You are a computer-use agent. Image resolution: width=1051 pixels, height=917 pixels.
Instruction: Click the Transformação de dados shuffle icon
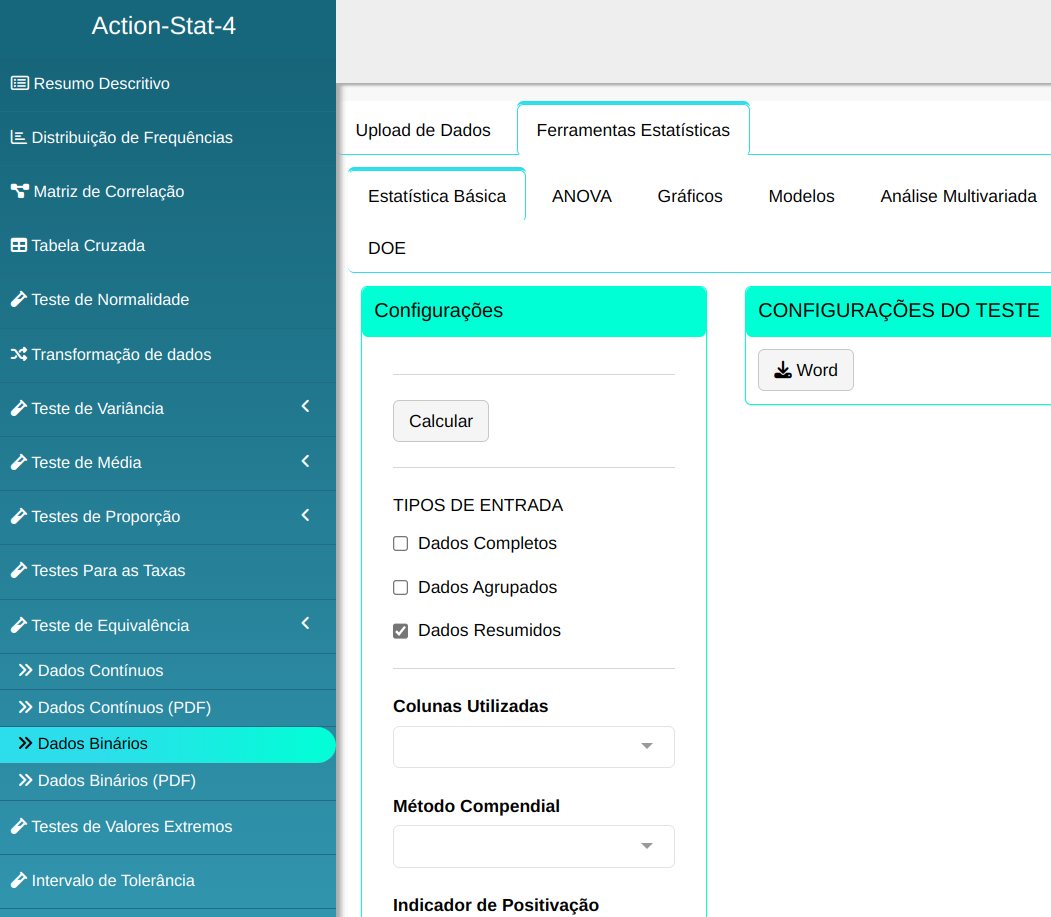tap(18, 355)
